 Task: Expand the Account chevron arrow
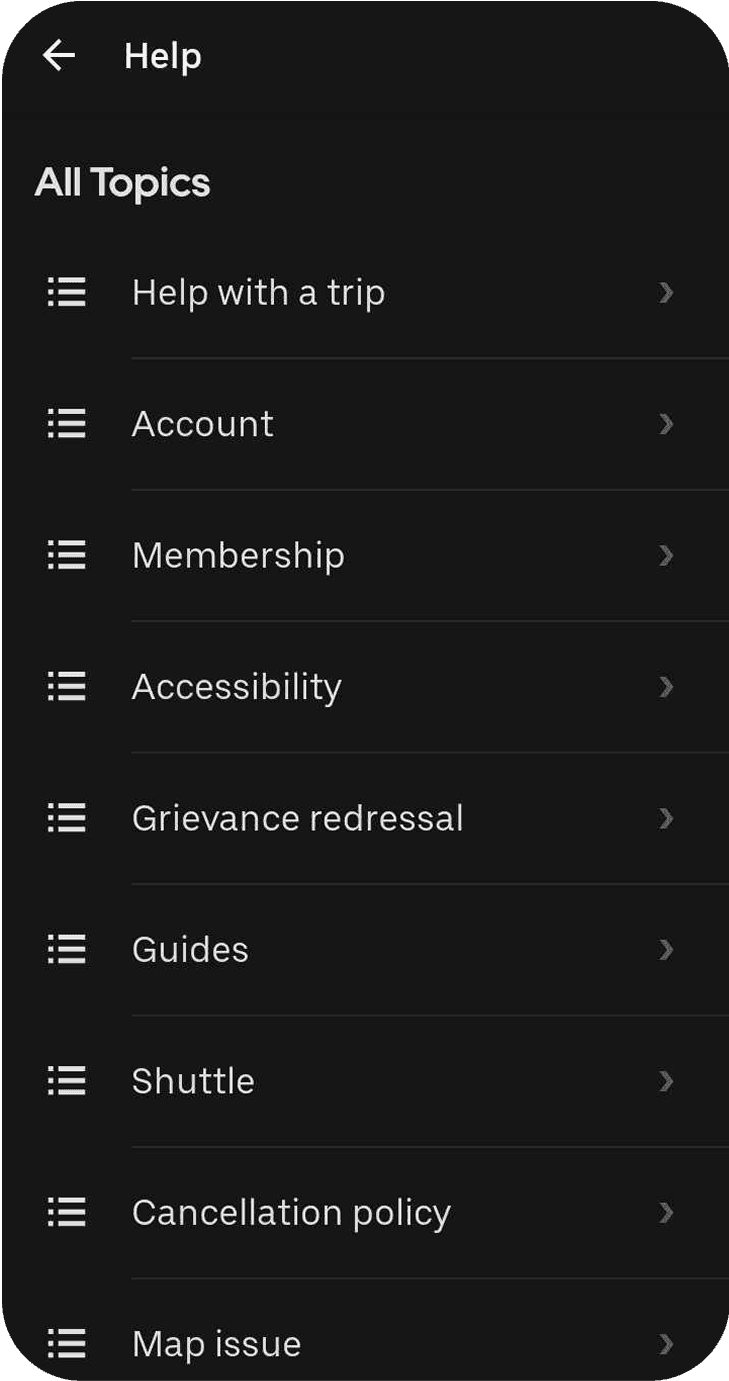pos(666,424)
